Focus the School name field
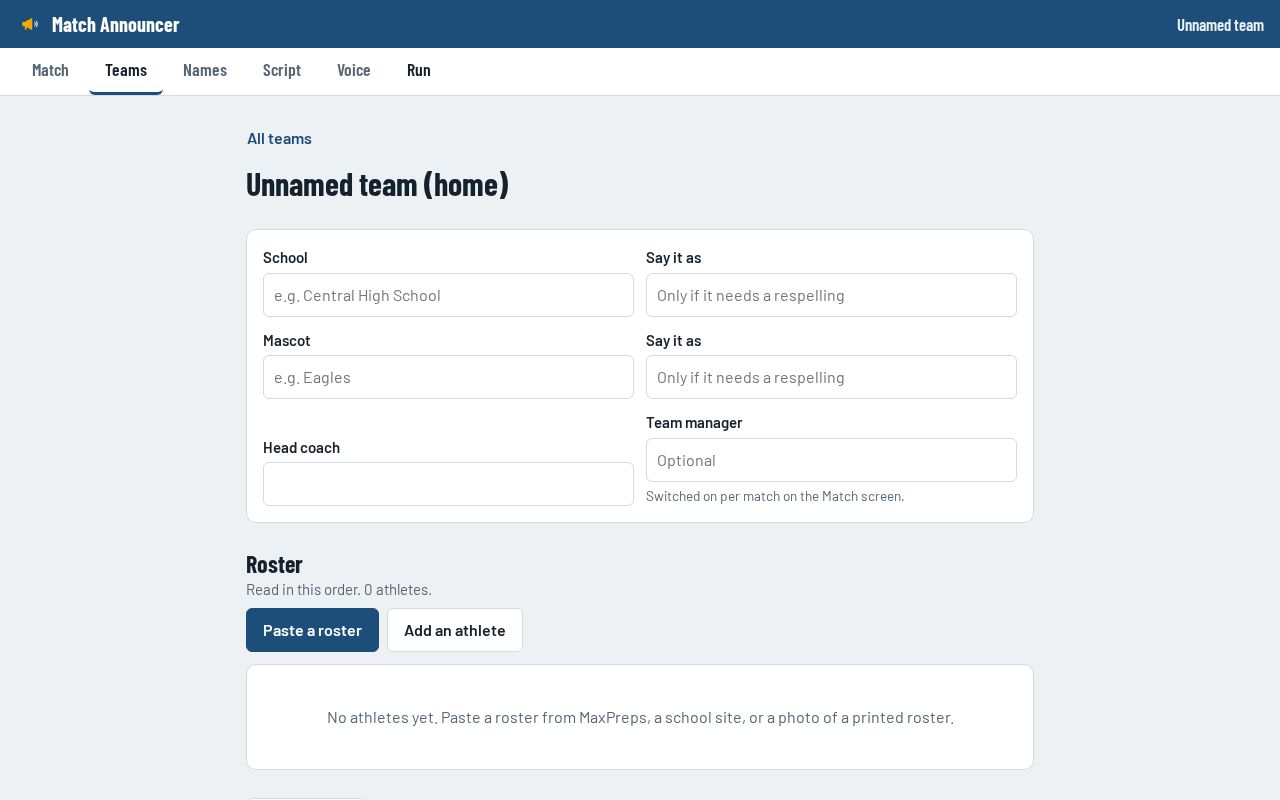This screenshot has width=1280, height=800. point(448,295)
